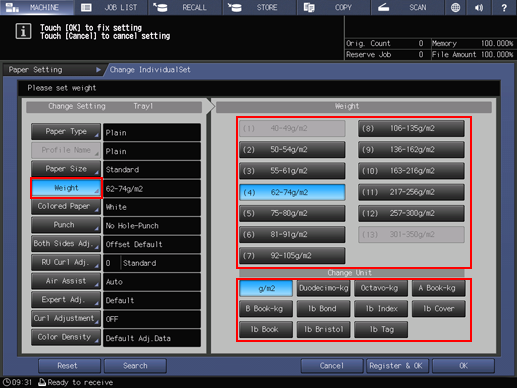This screenshot has width=517, height=388.
Task: Click the Default Adj.Data value field
Action: pos(152,338)
